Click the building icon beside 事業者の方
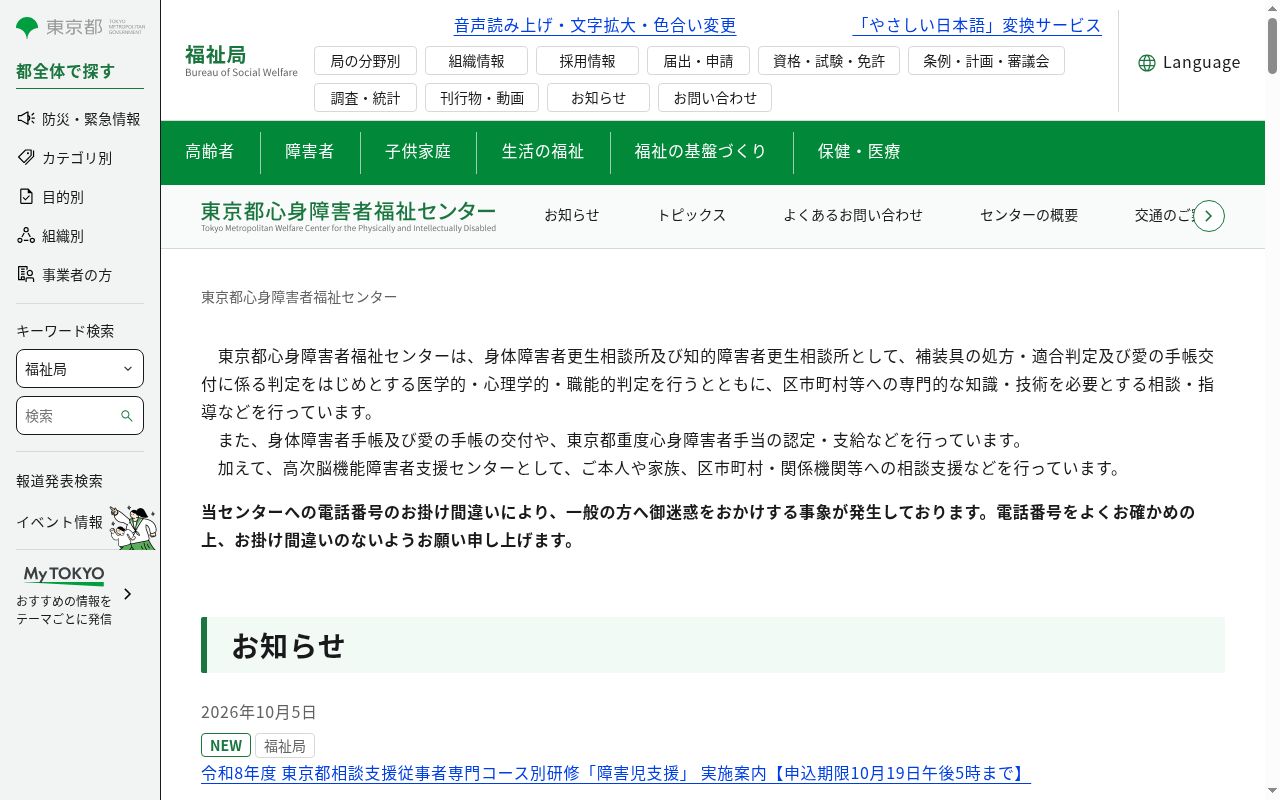Image resolution: width=1280 pixels, height=800 pixels. coord(26,275)
